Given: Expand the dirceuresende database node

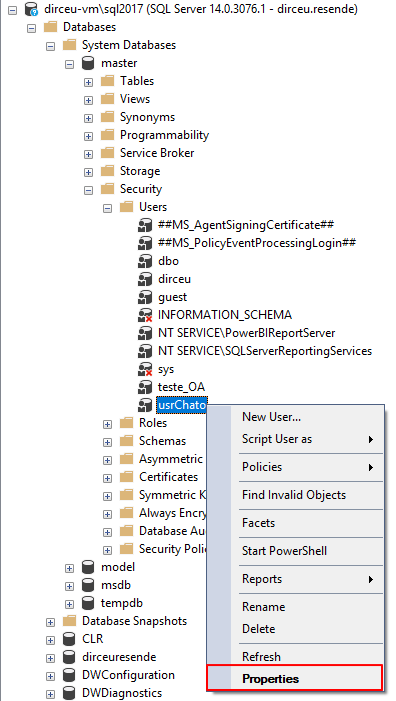Looking at the screenshot, I should [51, 658].
